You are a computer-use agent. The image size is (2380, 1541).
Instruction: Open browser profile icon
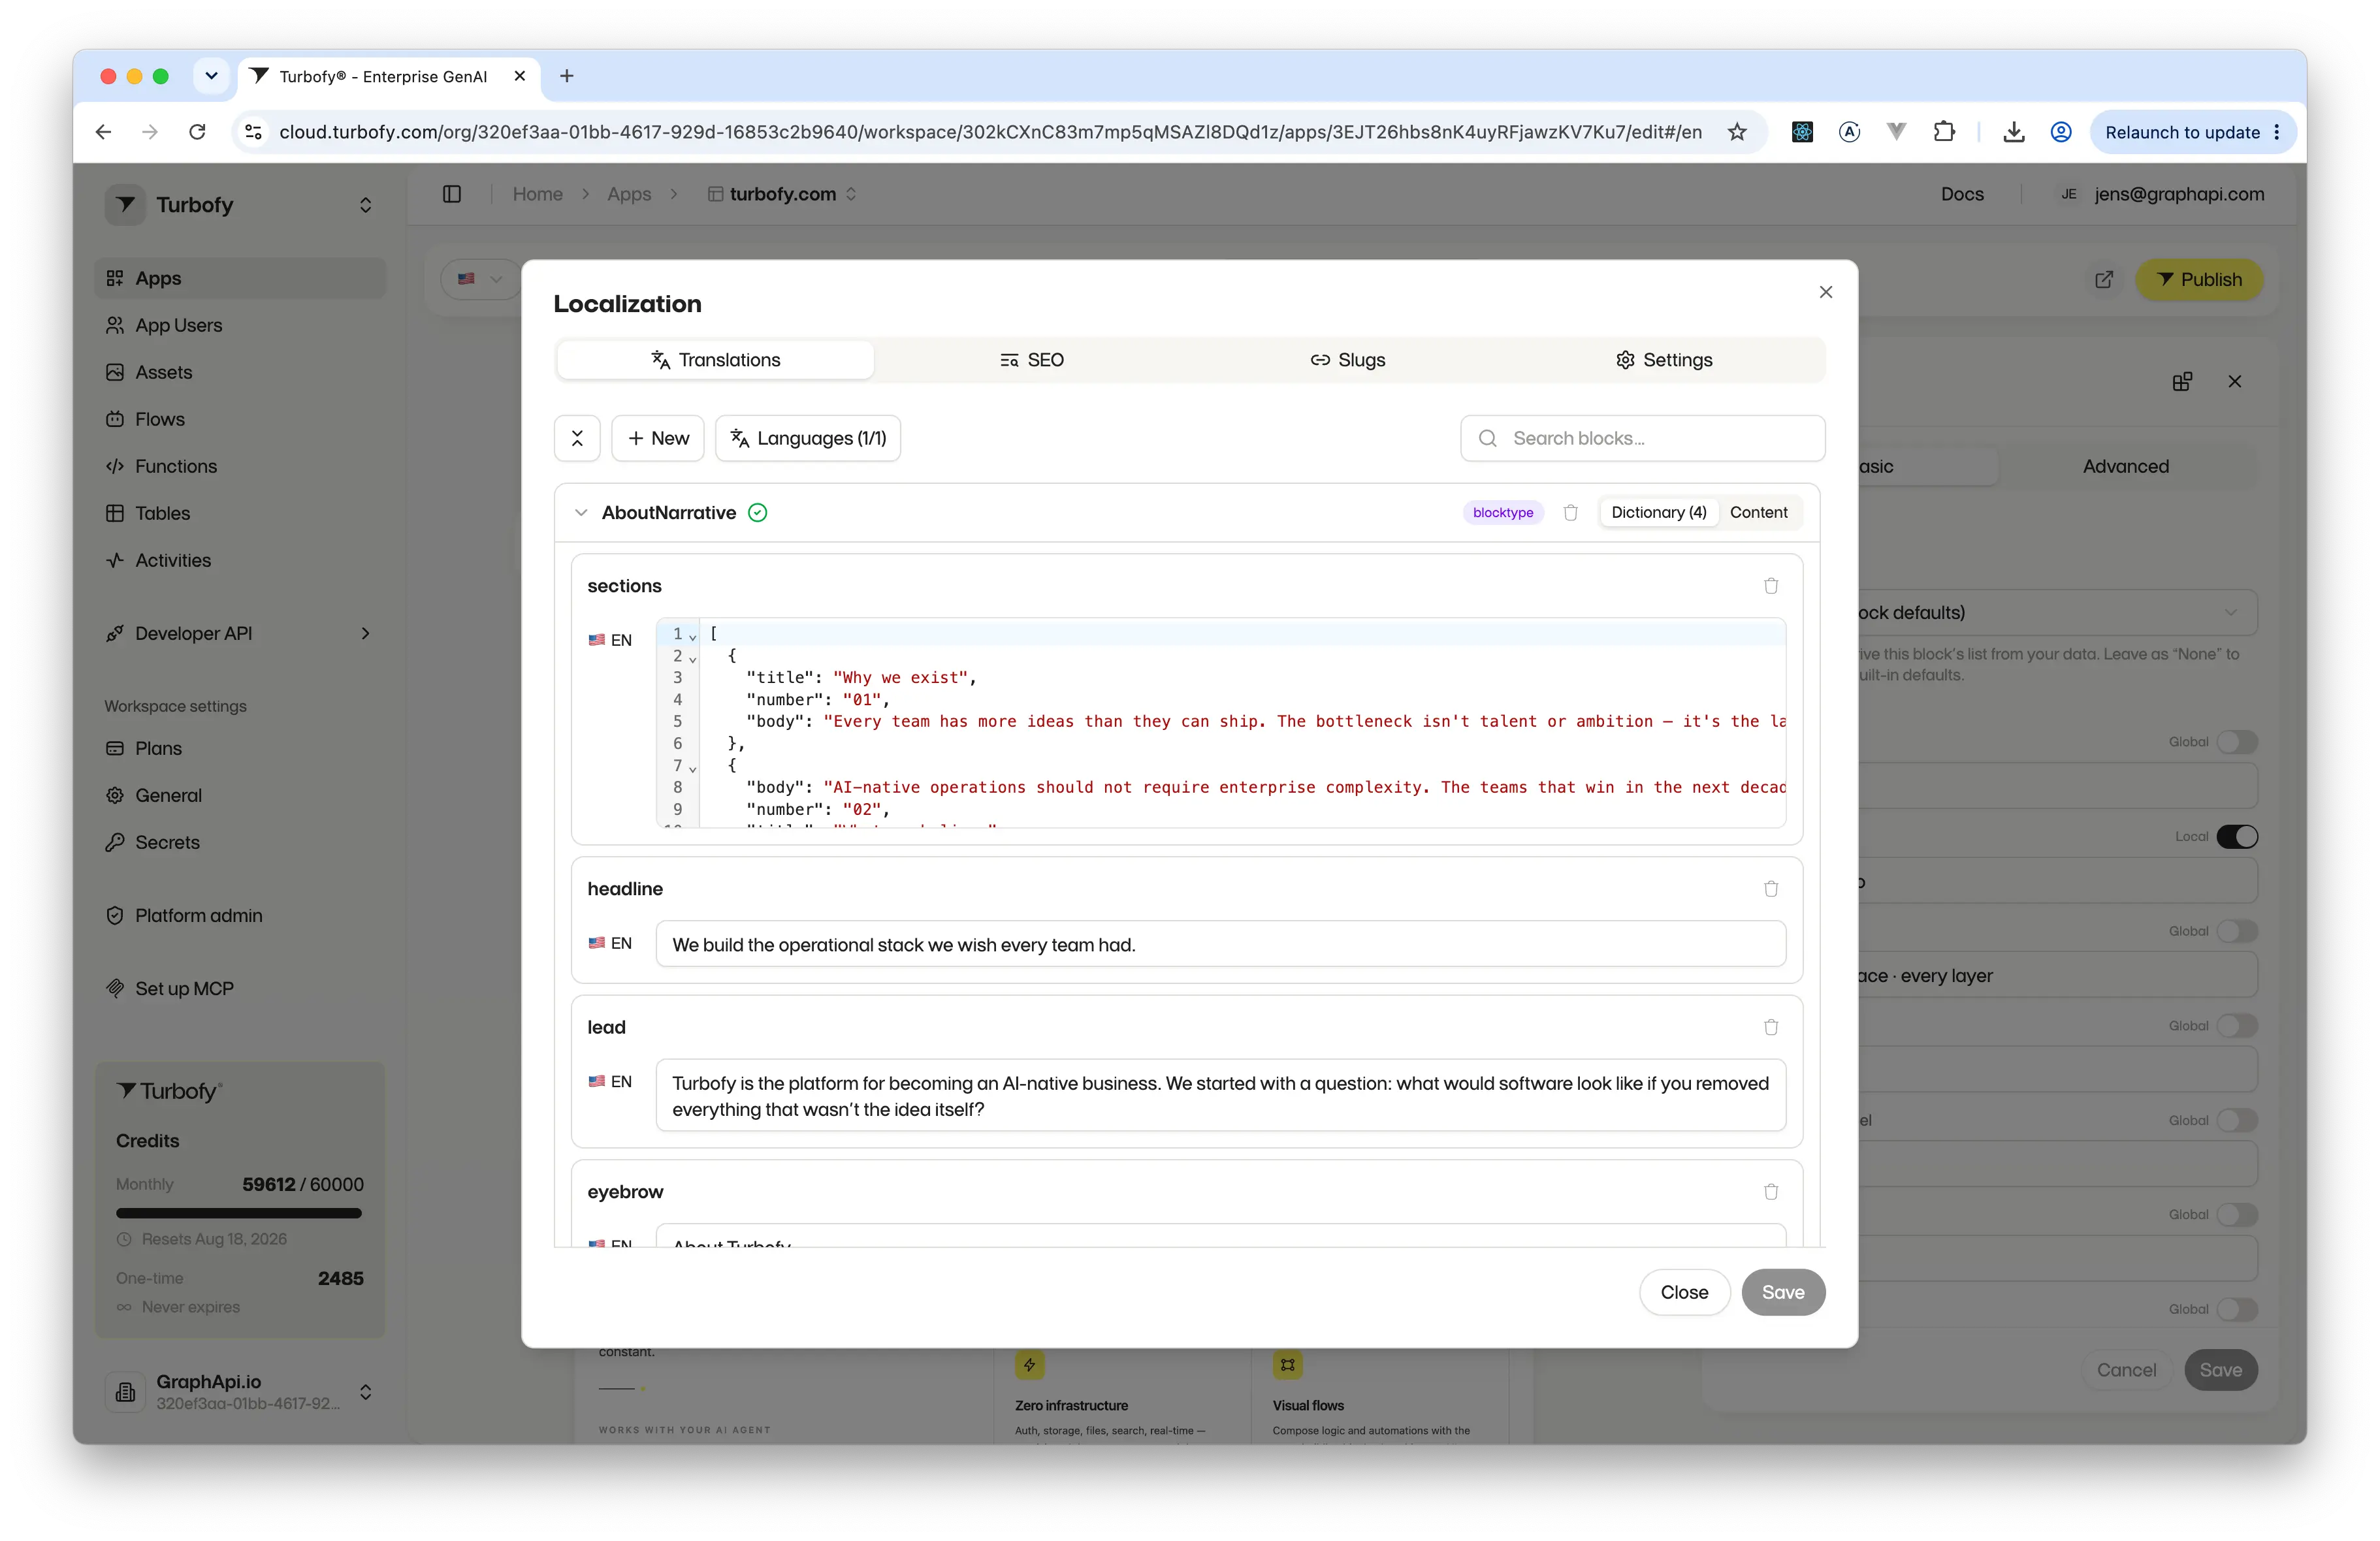point(2061,132)
